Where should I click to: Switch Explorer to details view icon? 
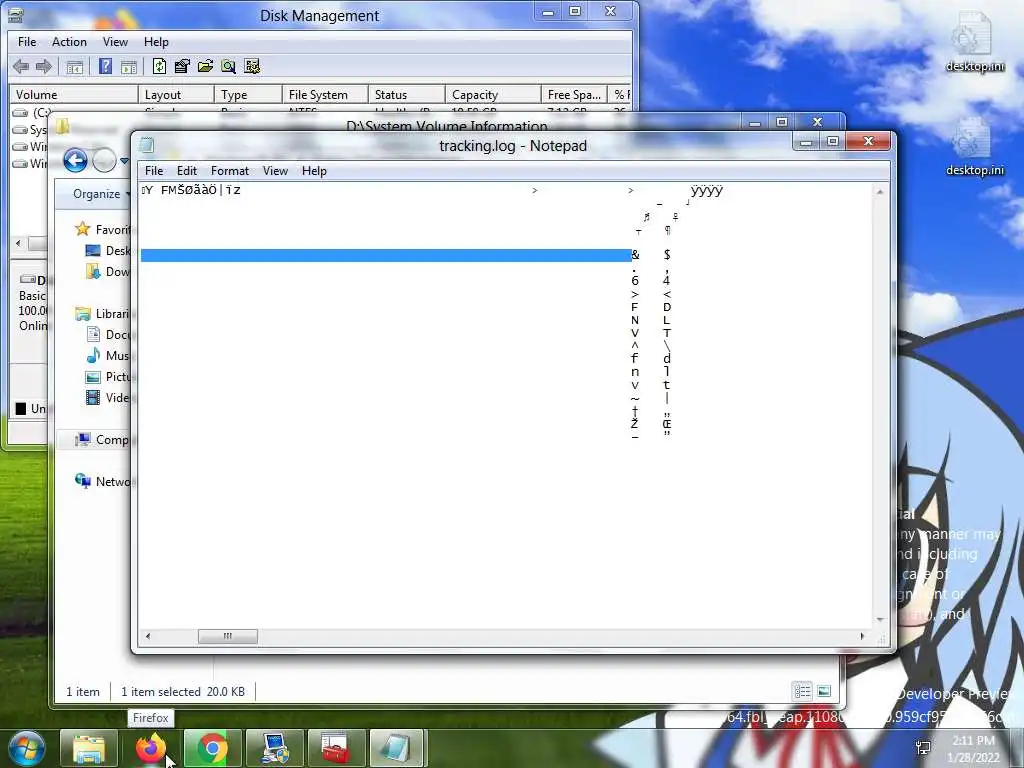coord(802,691)
